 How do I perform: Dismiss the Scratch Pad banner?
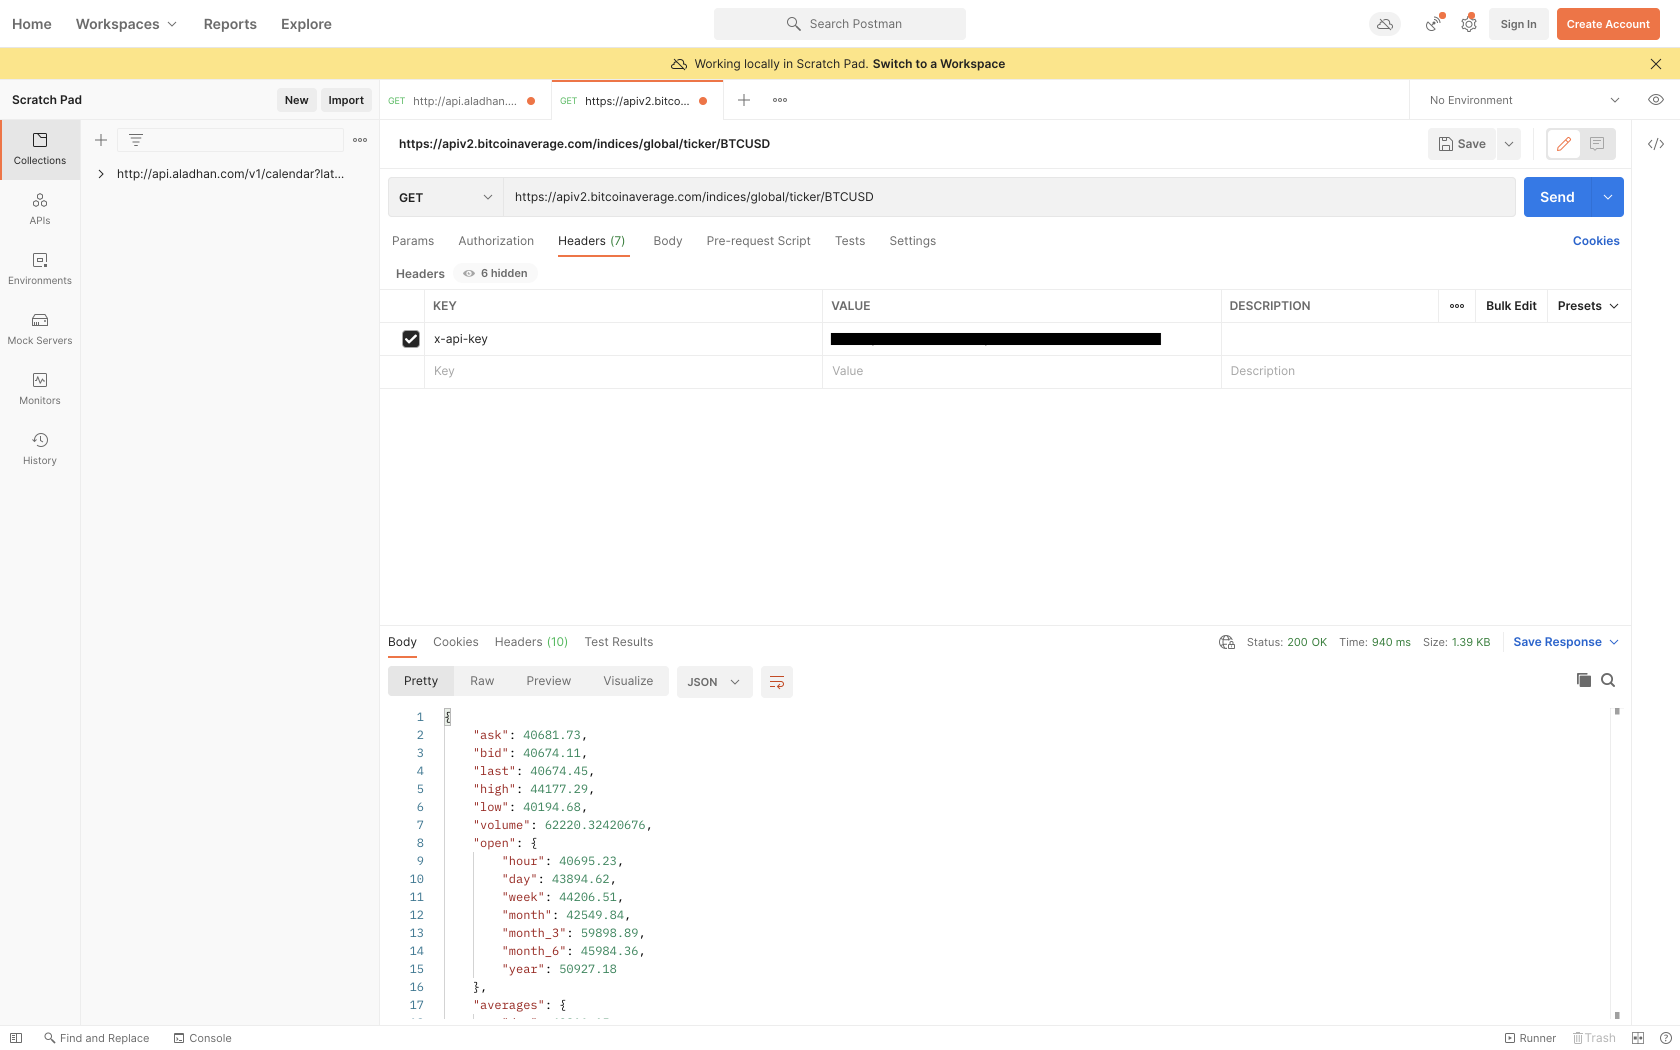(x=1656, y=64)
